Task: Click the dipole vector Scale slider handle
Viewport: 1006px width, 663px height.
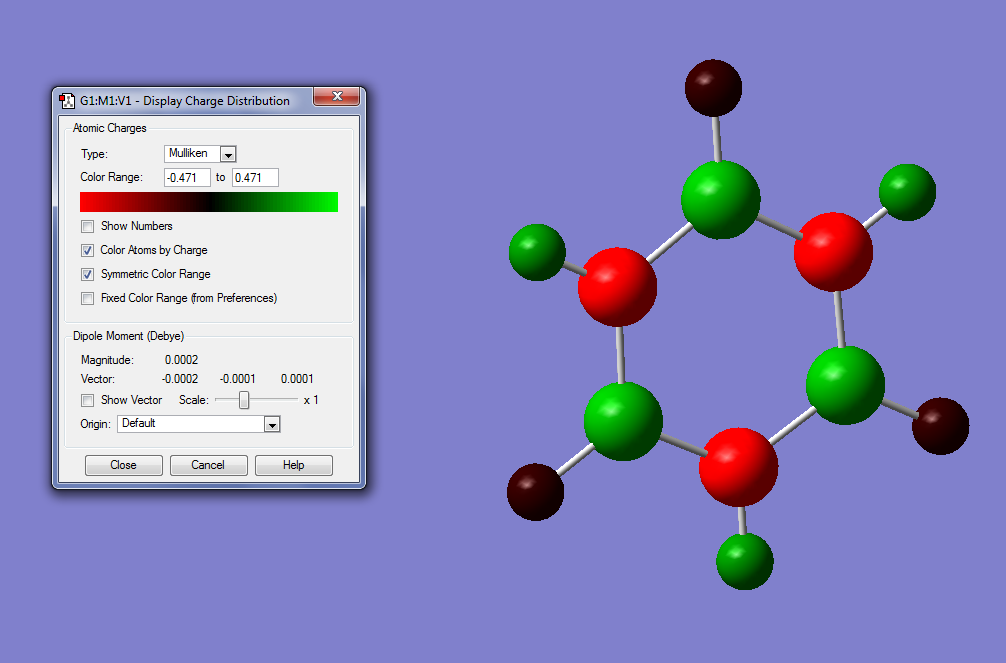Action: click(244, 400)
